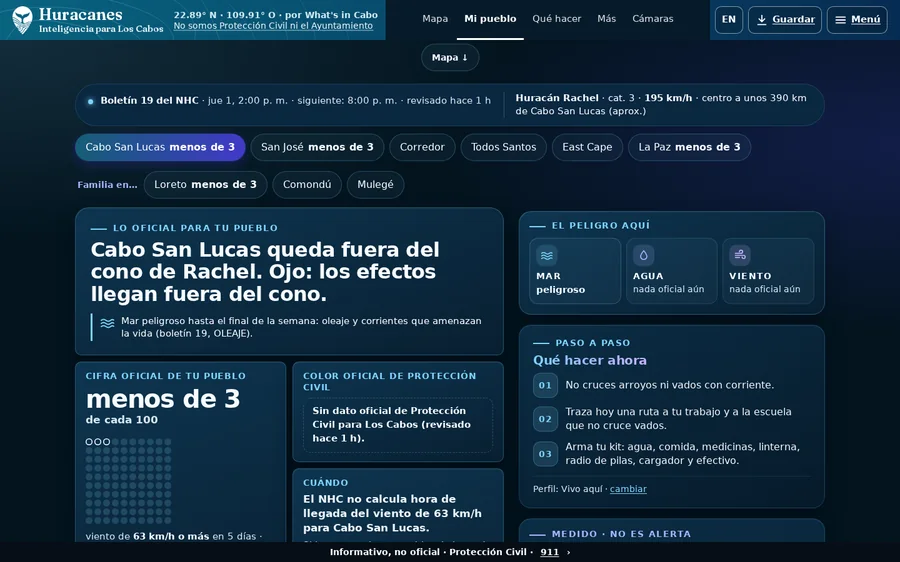Click the Guardar button
This screenshot has width=900, height=562.
coord(785,20)
